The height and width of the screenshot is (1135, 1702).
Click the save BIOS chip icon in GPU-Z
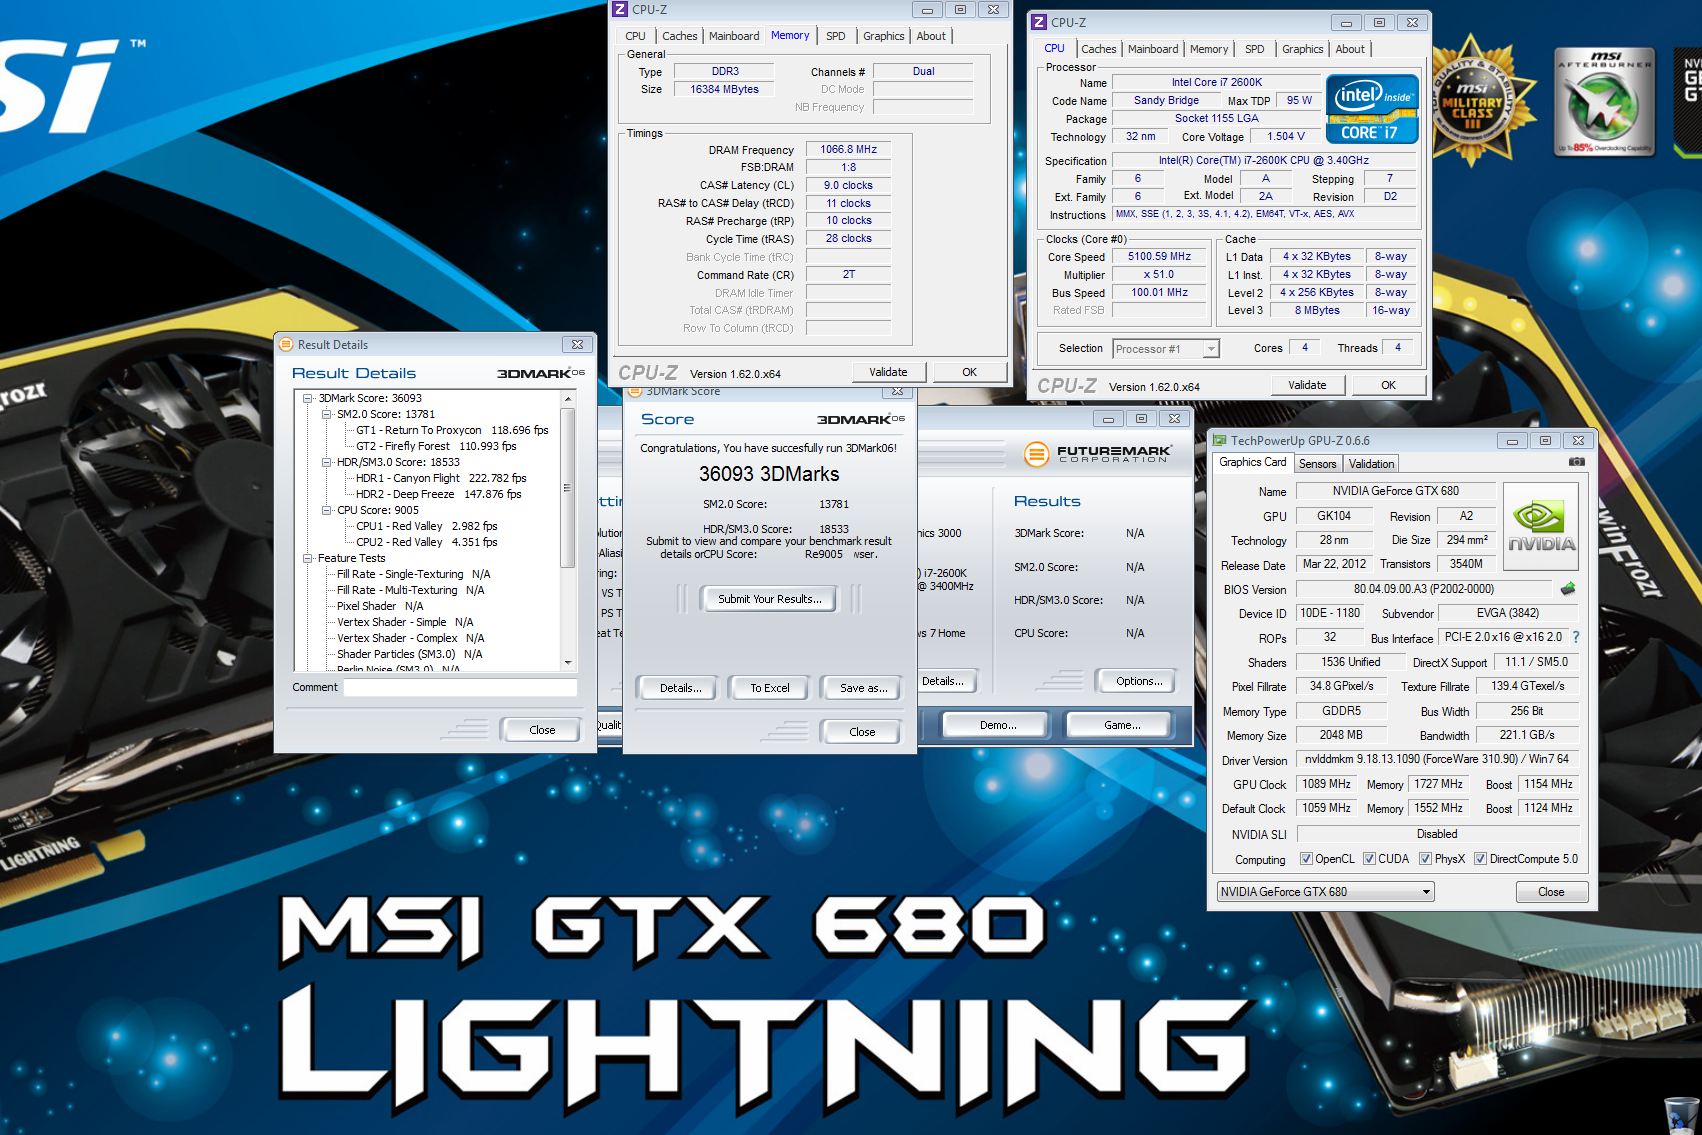pyautogui.click(x=1568, y=589)
